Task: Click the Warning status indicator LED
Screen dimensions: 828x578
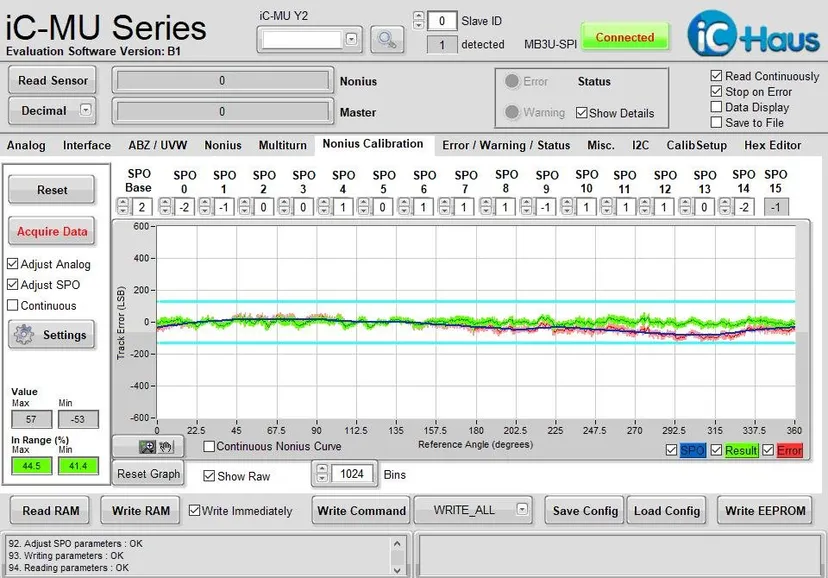Action: point(511,112)
